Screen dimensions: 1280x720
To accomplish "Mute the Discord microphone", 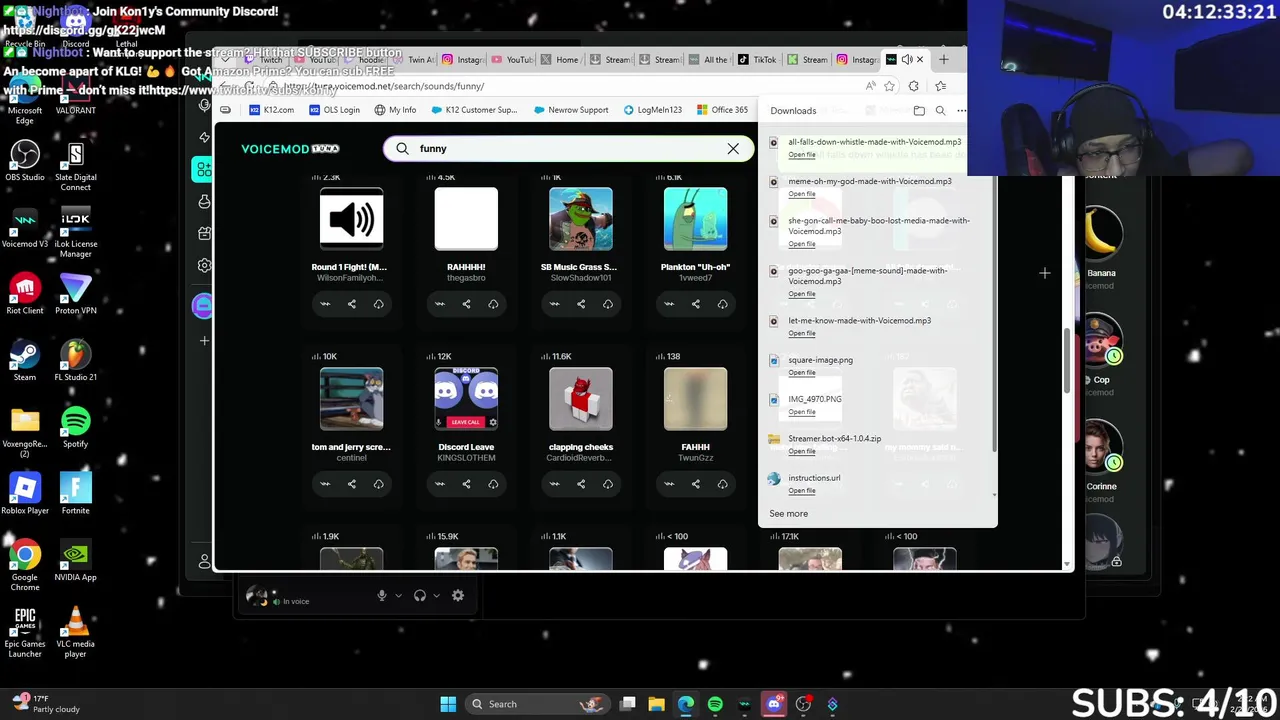I will click(x=381, y=596).
